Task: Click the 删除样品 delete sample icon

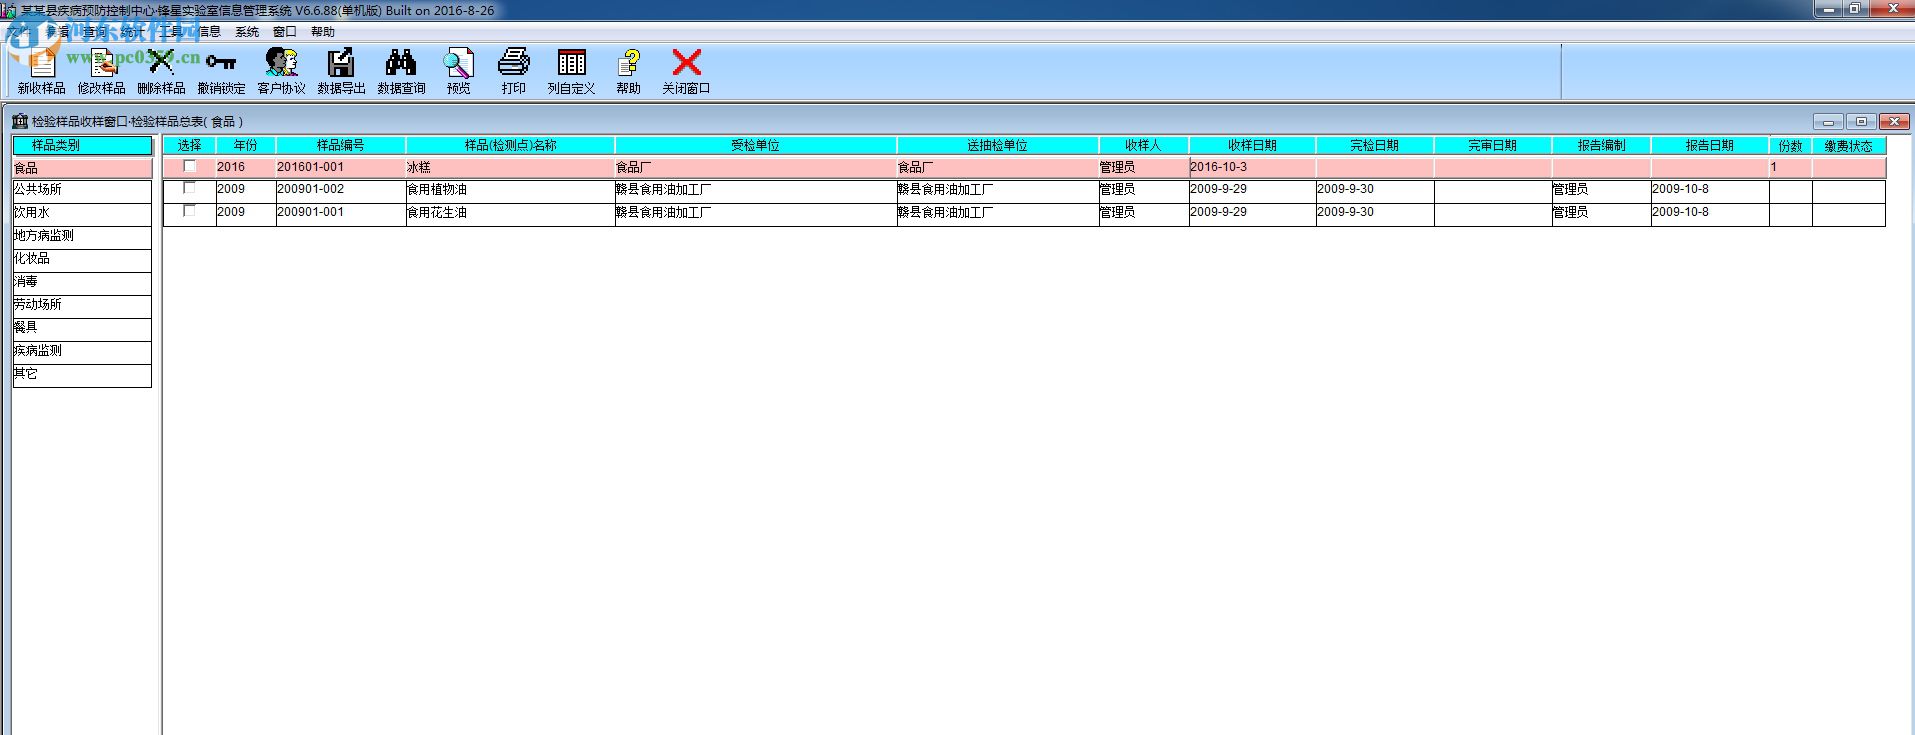Action: (161, 64)
